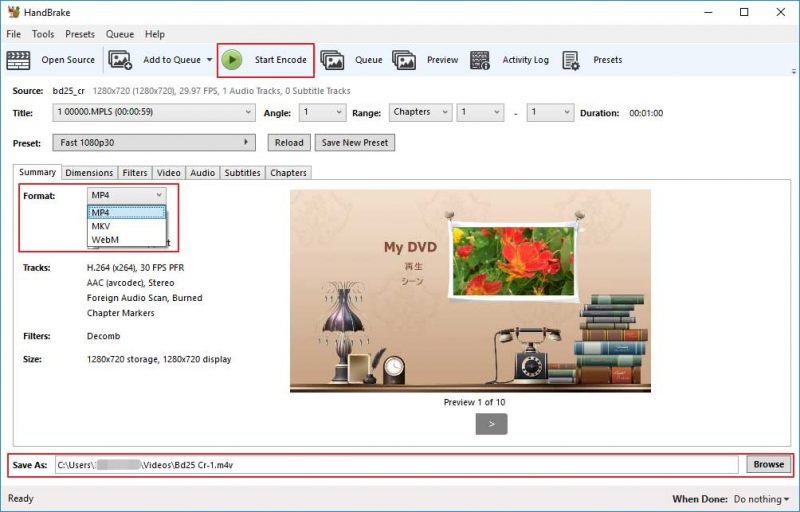Click the Add to Queue image icon
800x512 pixels.
pyautogui.click(x=120, y=60)
